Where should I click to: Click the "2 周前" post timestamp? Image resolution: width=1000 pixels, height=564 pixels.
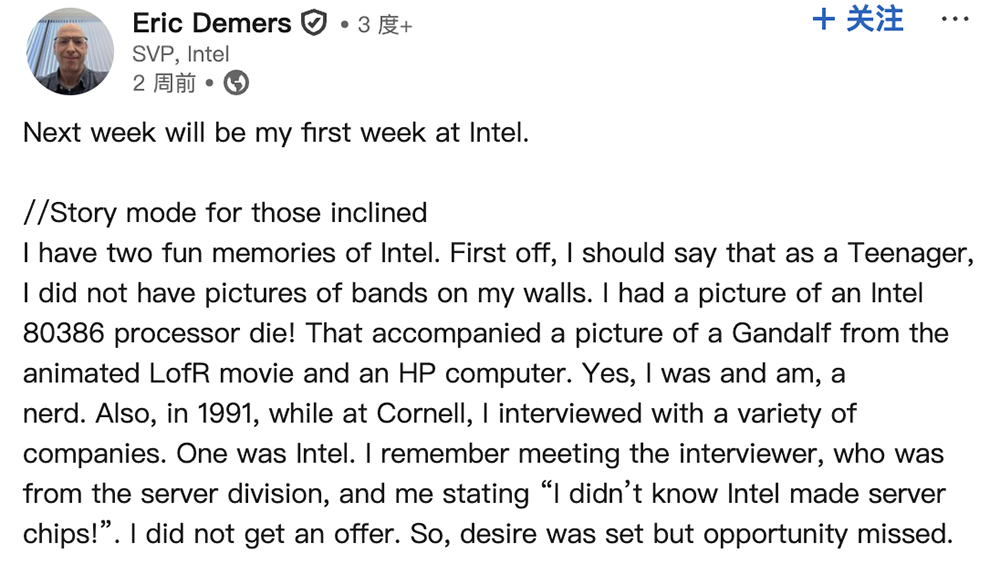[164, 83]
